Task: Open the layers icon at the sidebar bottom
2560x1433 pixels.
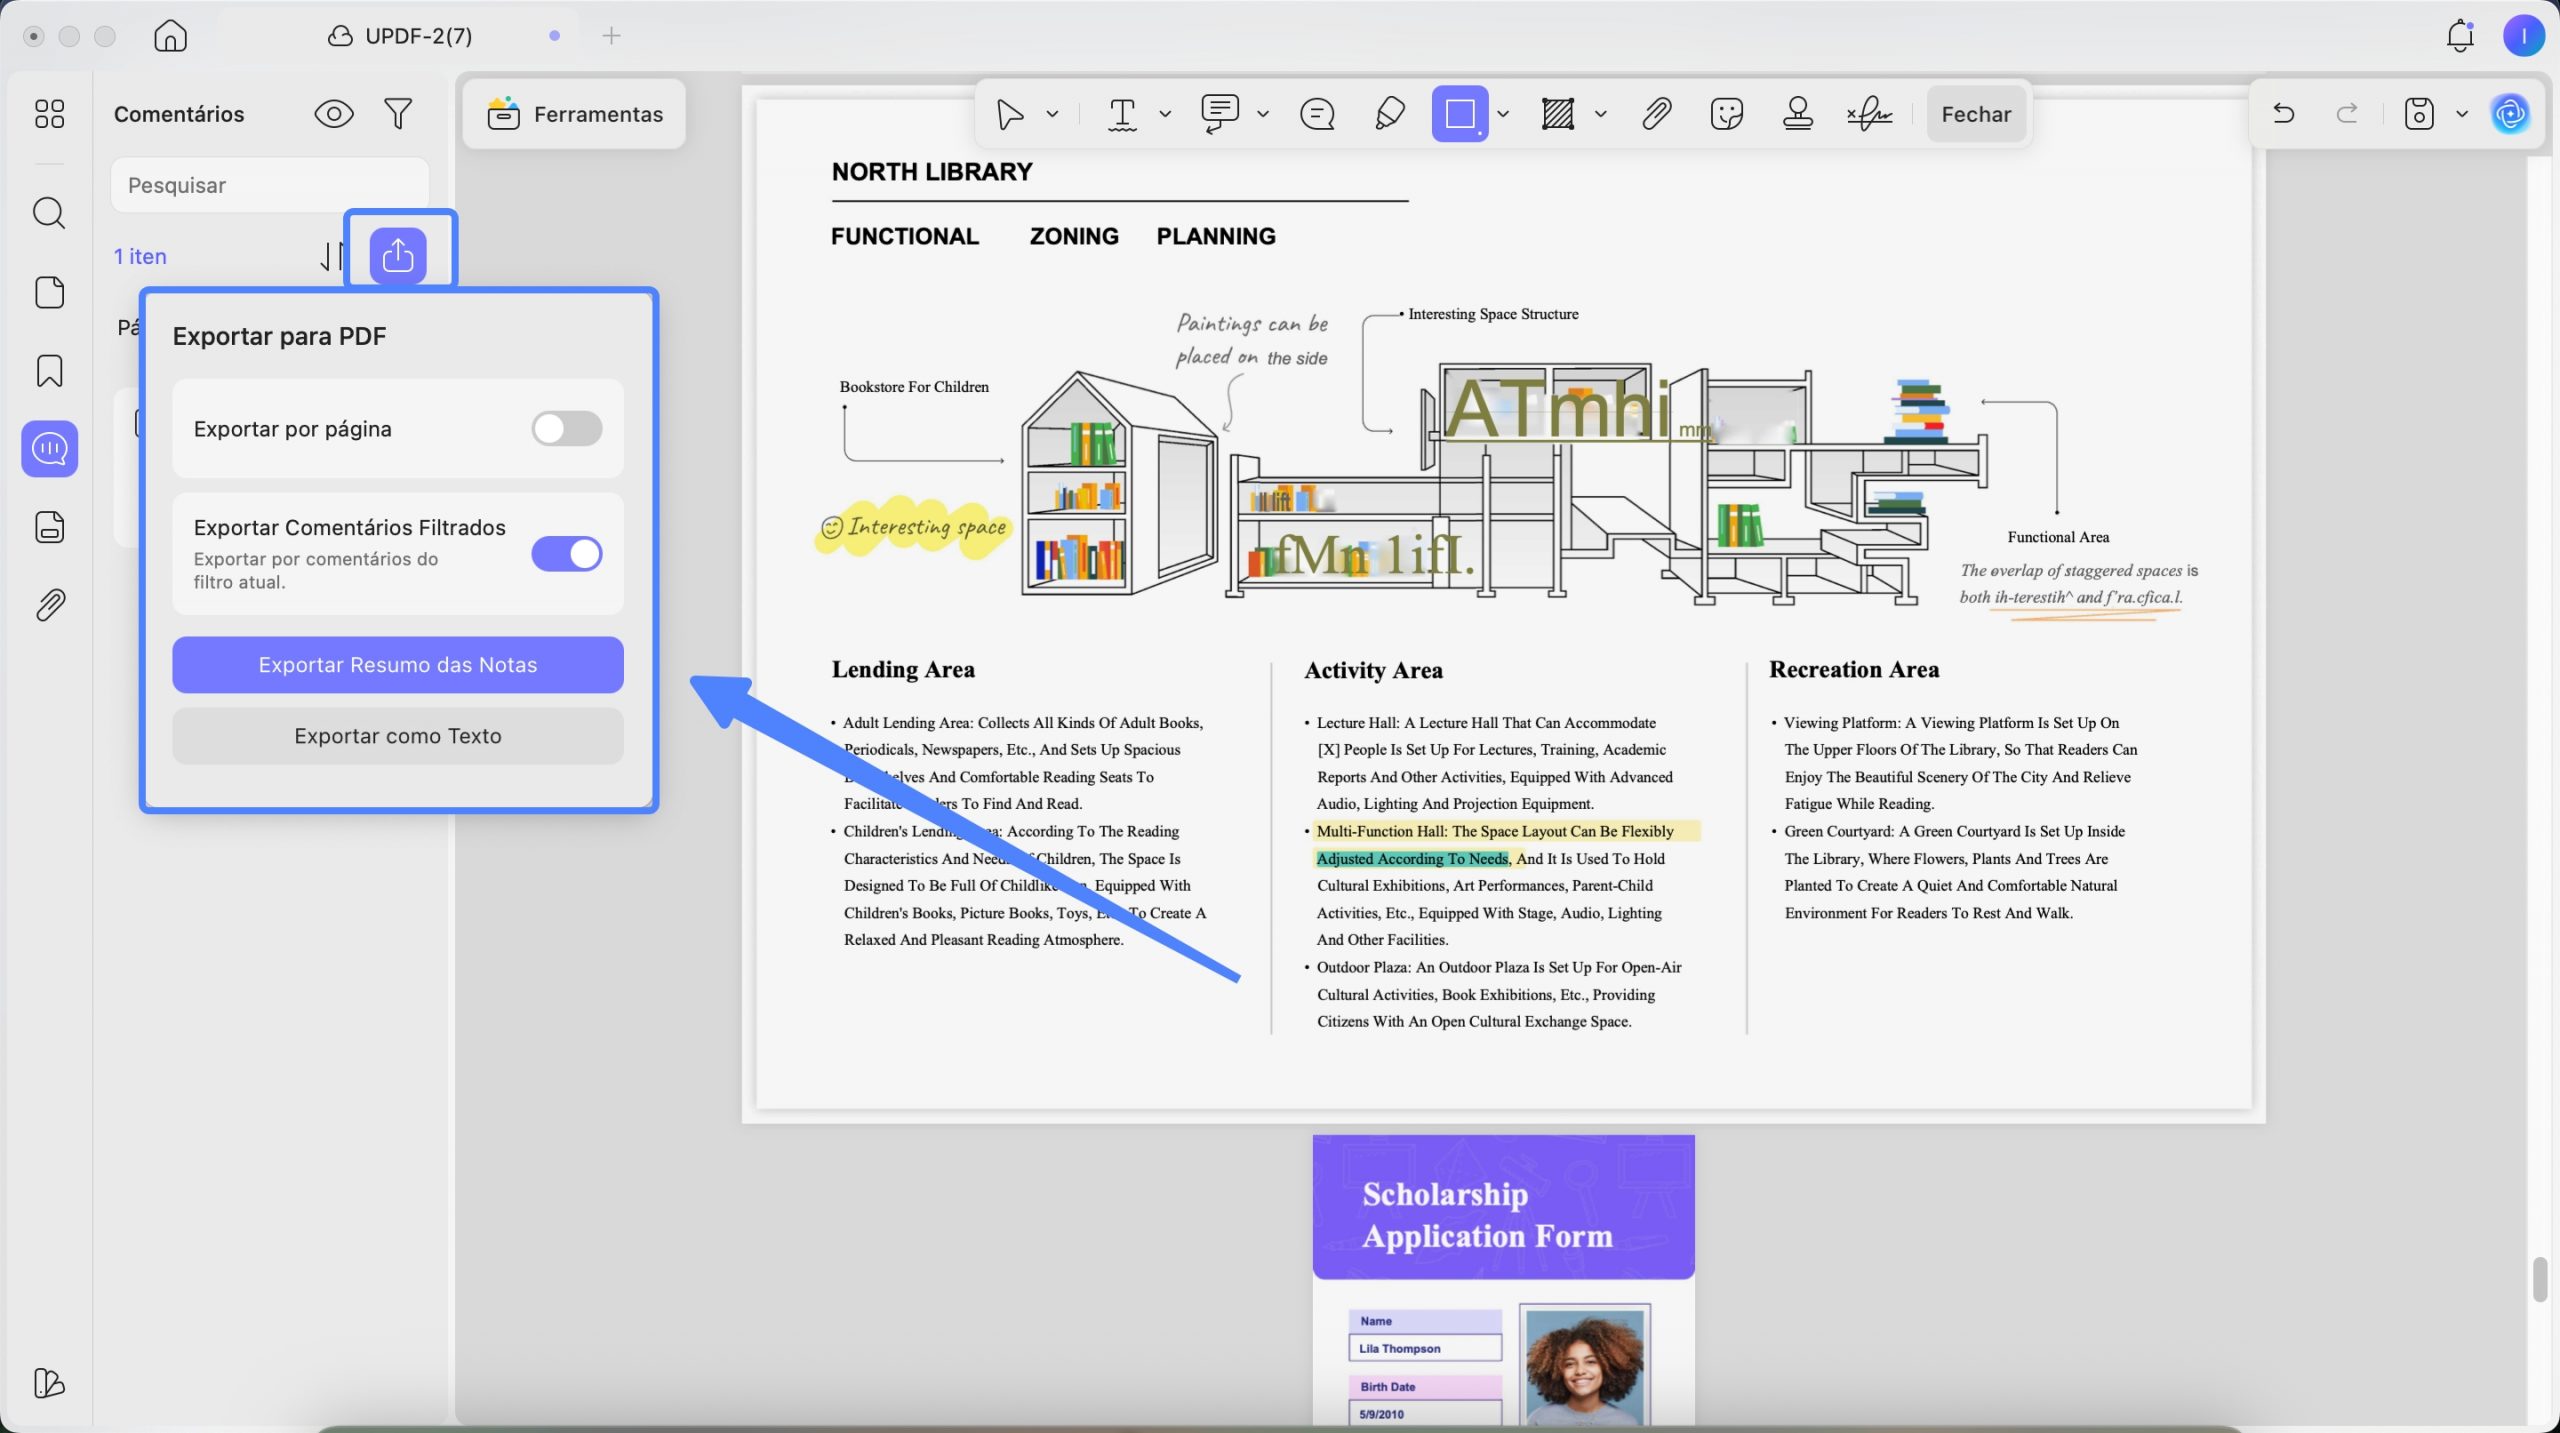Action: click(x=49, y=1383)
